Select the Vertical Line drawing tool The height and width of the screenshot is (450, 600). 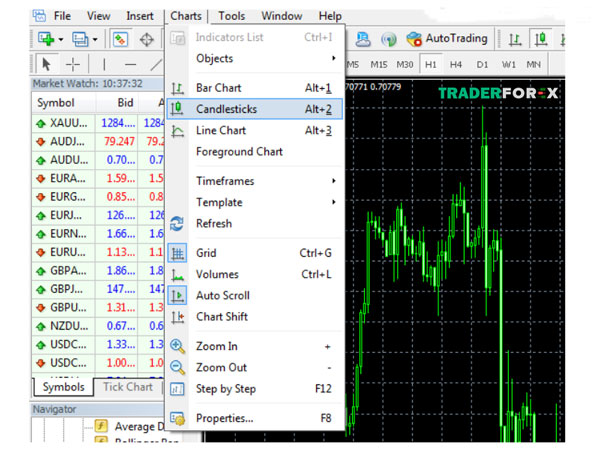[x=104, y=64]
